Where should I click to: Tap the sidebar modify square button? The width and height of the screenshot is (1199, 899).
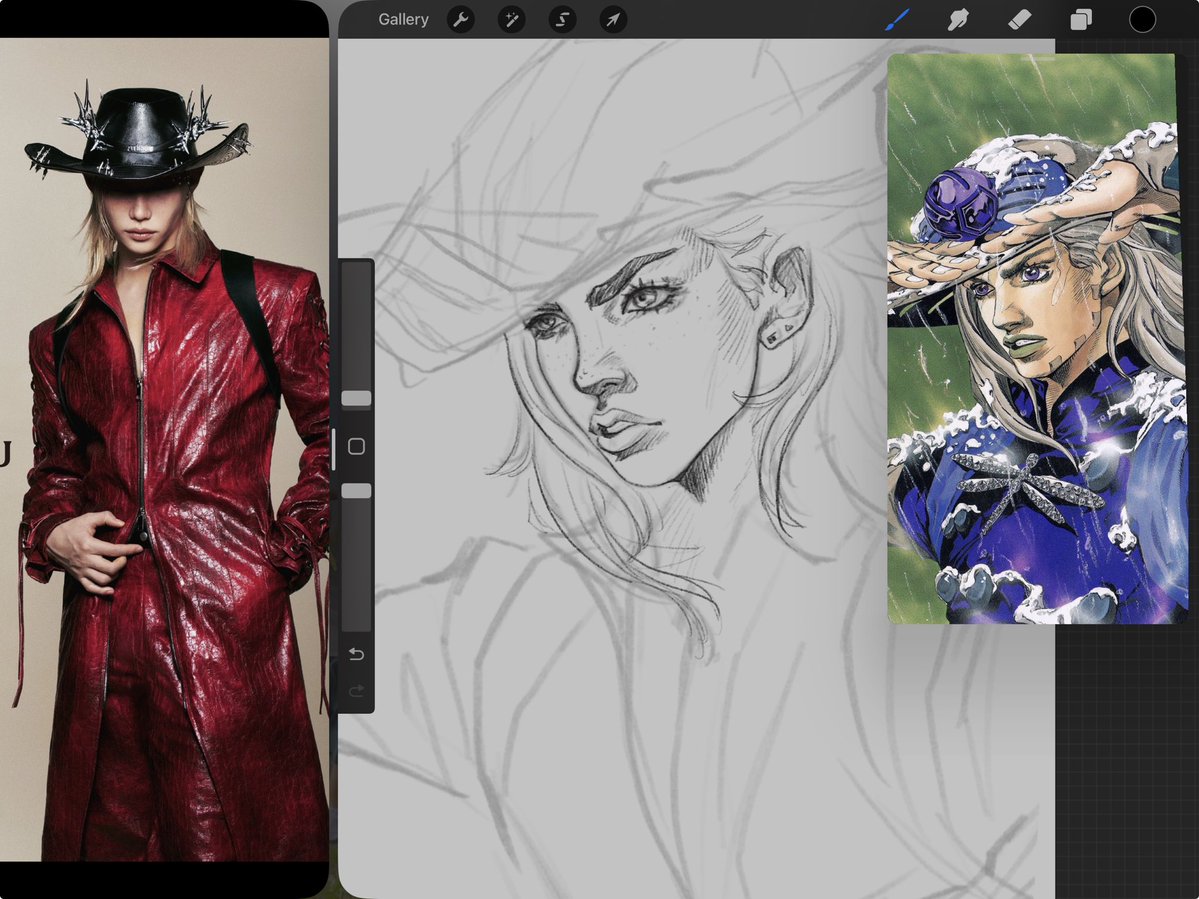tap(356, 446)
